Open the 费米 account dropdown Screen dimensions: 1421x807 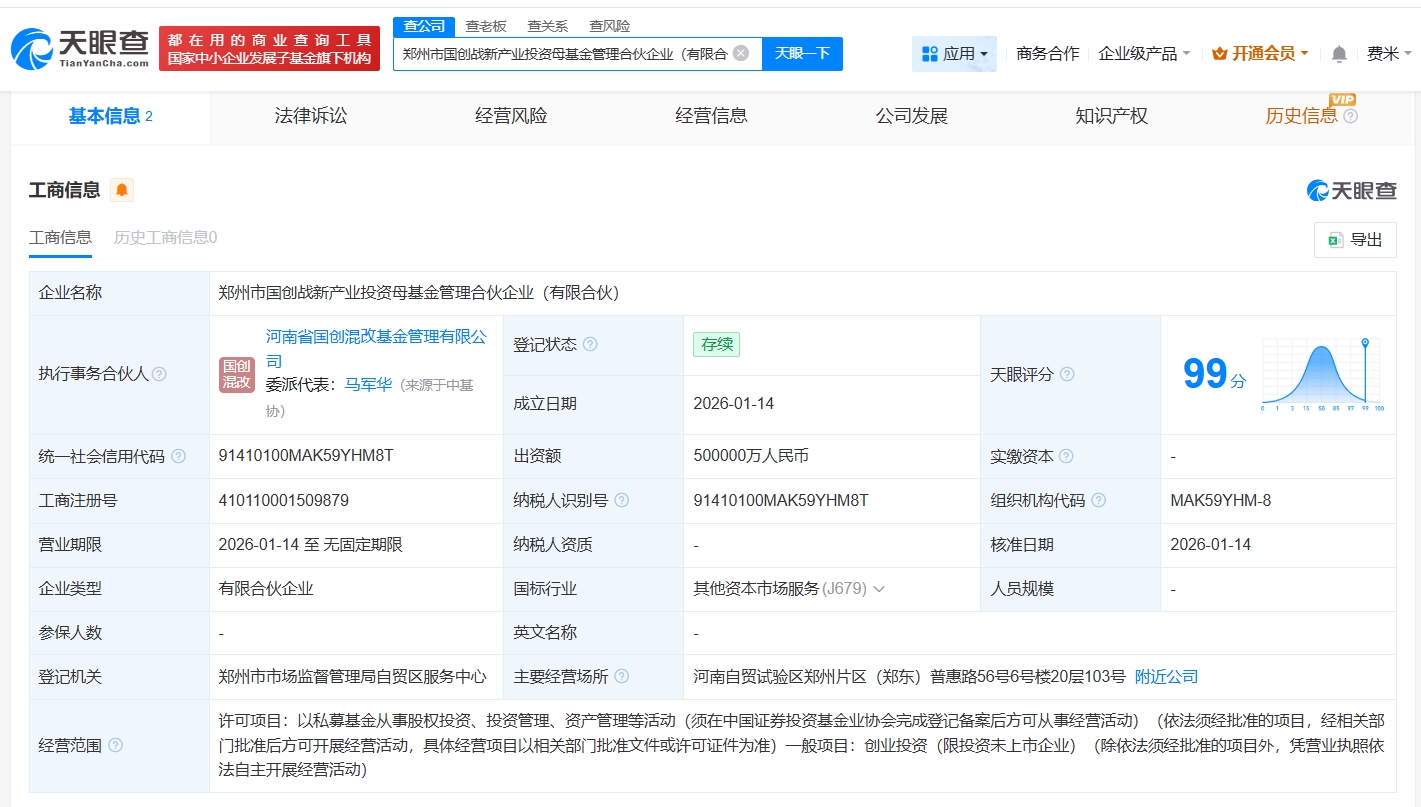[1388, 53]
